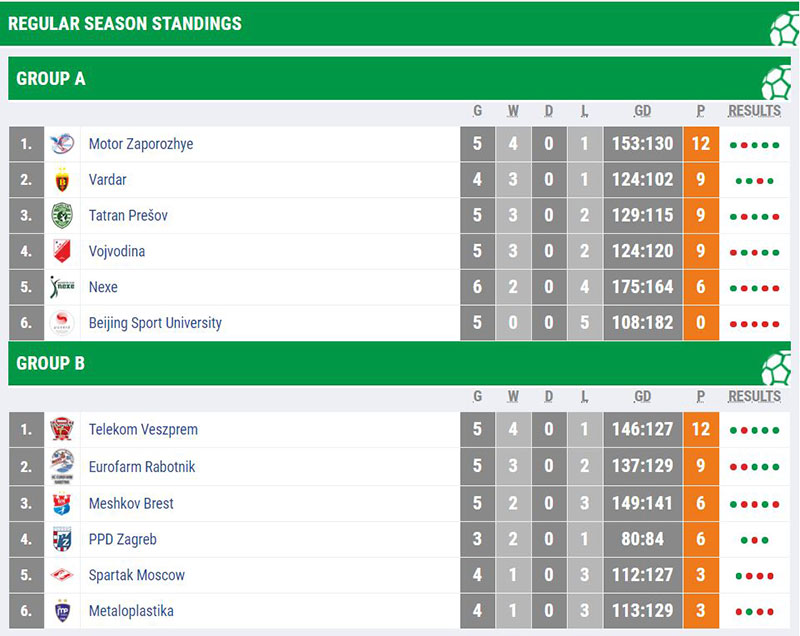Click Motor Zaporozhye's orange 12 points cell

[701, 144]
